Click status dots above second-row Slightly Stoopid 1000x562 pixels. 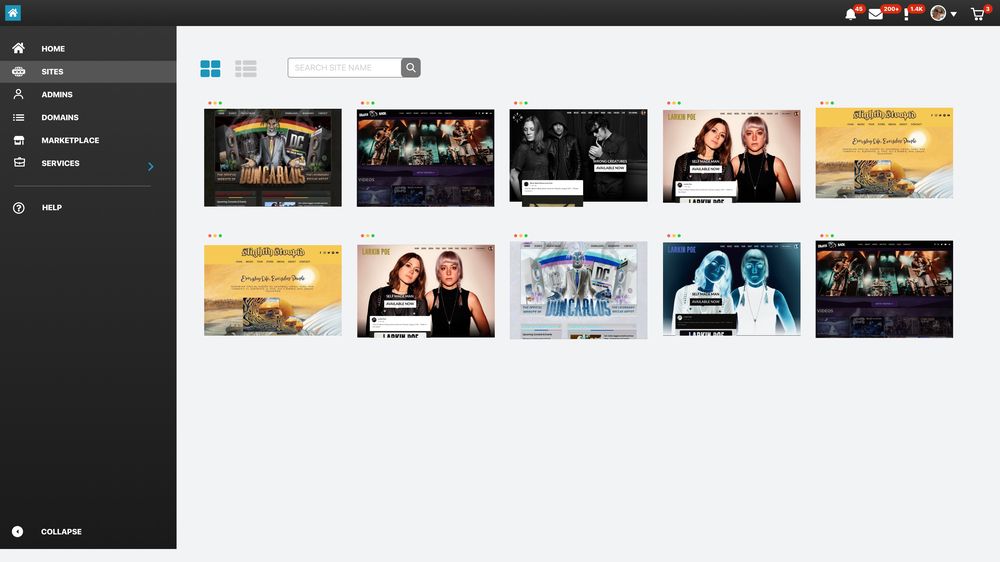[215, 235]
